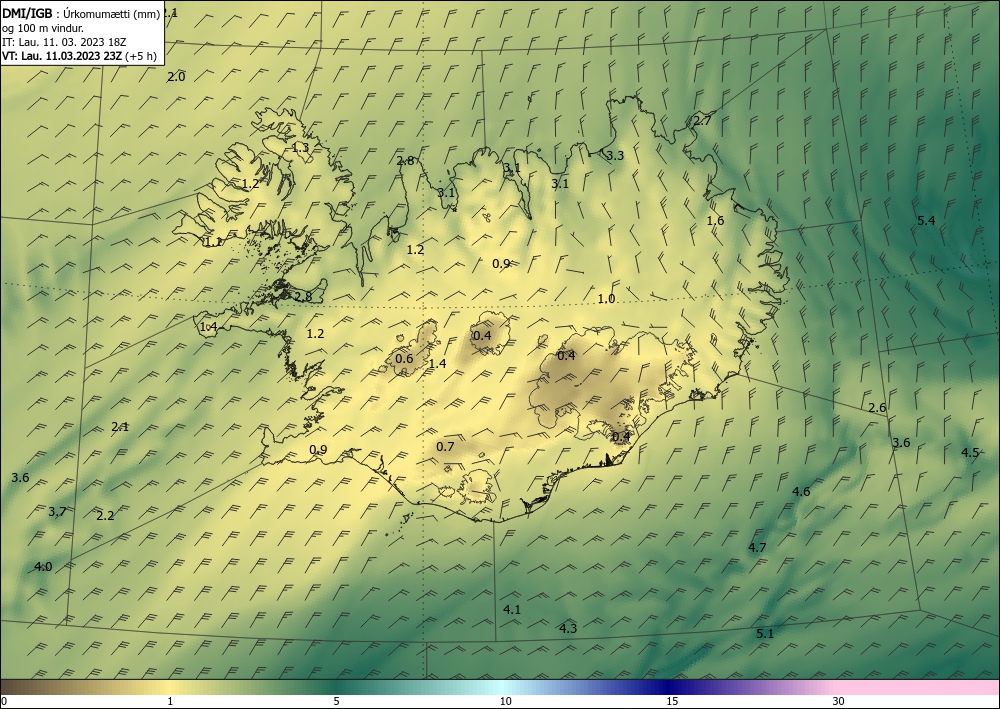Click the 4.7 value on the map
The width and height of the screenshot is (1000, 709).
757,547
